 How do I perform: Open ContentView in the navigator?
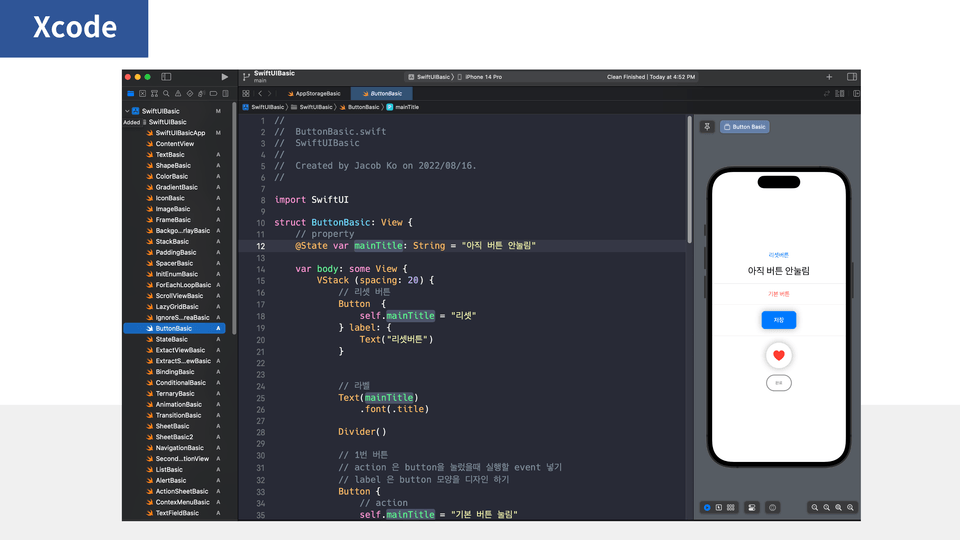tap(174, 144)
